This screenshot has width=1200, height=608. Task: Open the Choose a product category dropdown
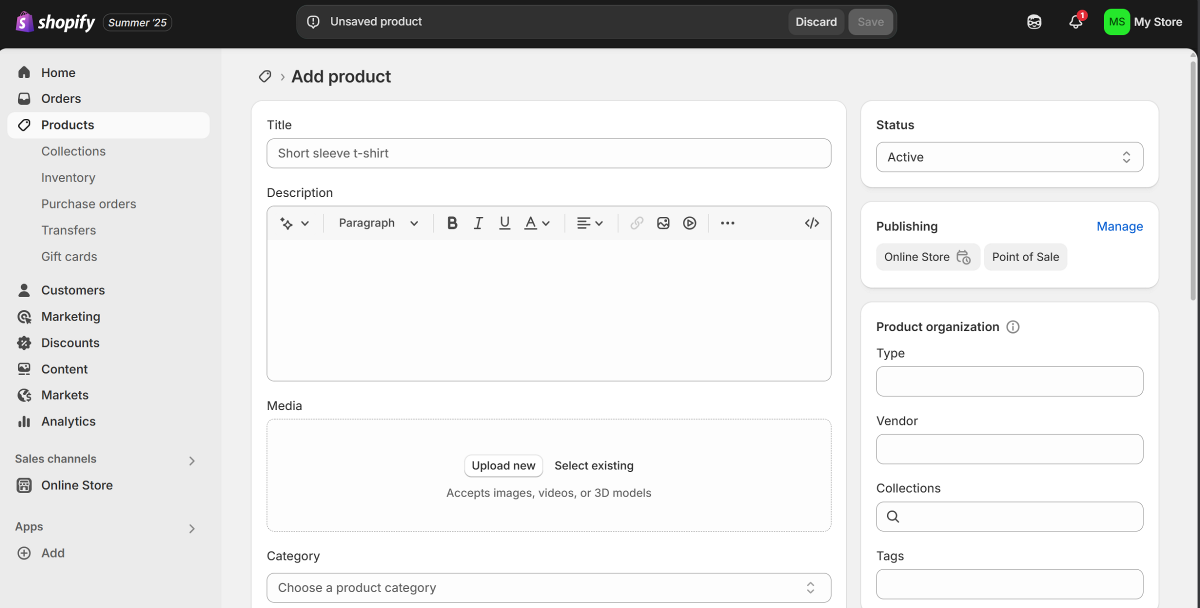[x=548, y=588]
